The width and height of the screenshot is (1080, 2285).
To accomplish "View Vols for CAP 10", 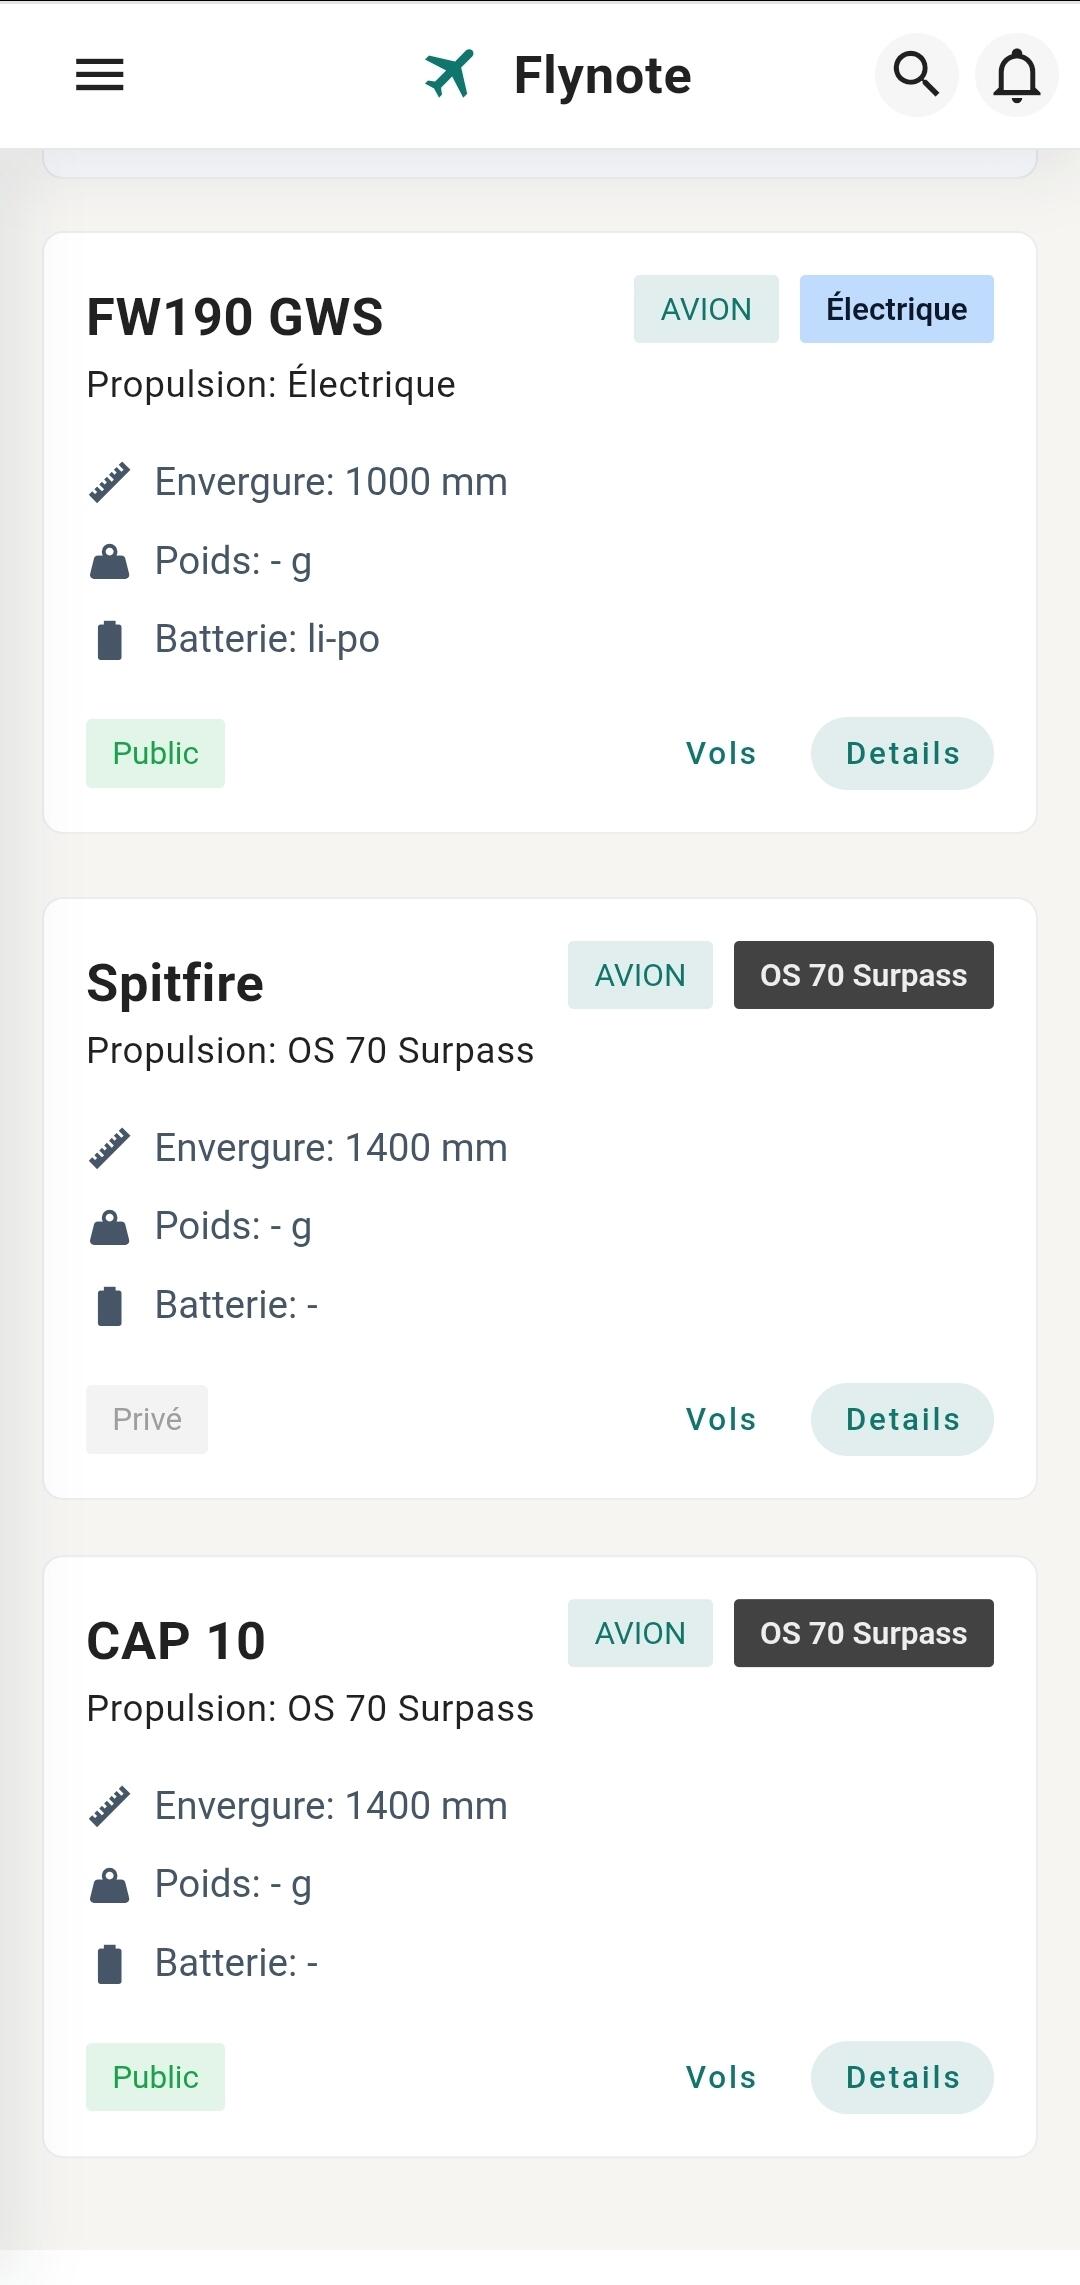I will pyautogui.click(x=720, y=2077).
